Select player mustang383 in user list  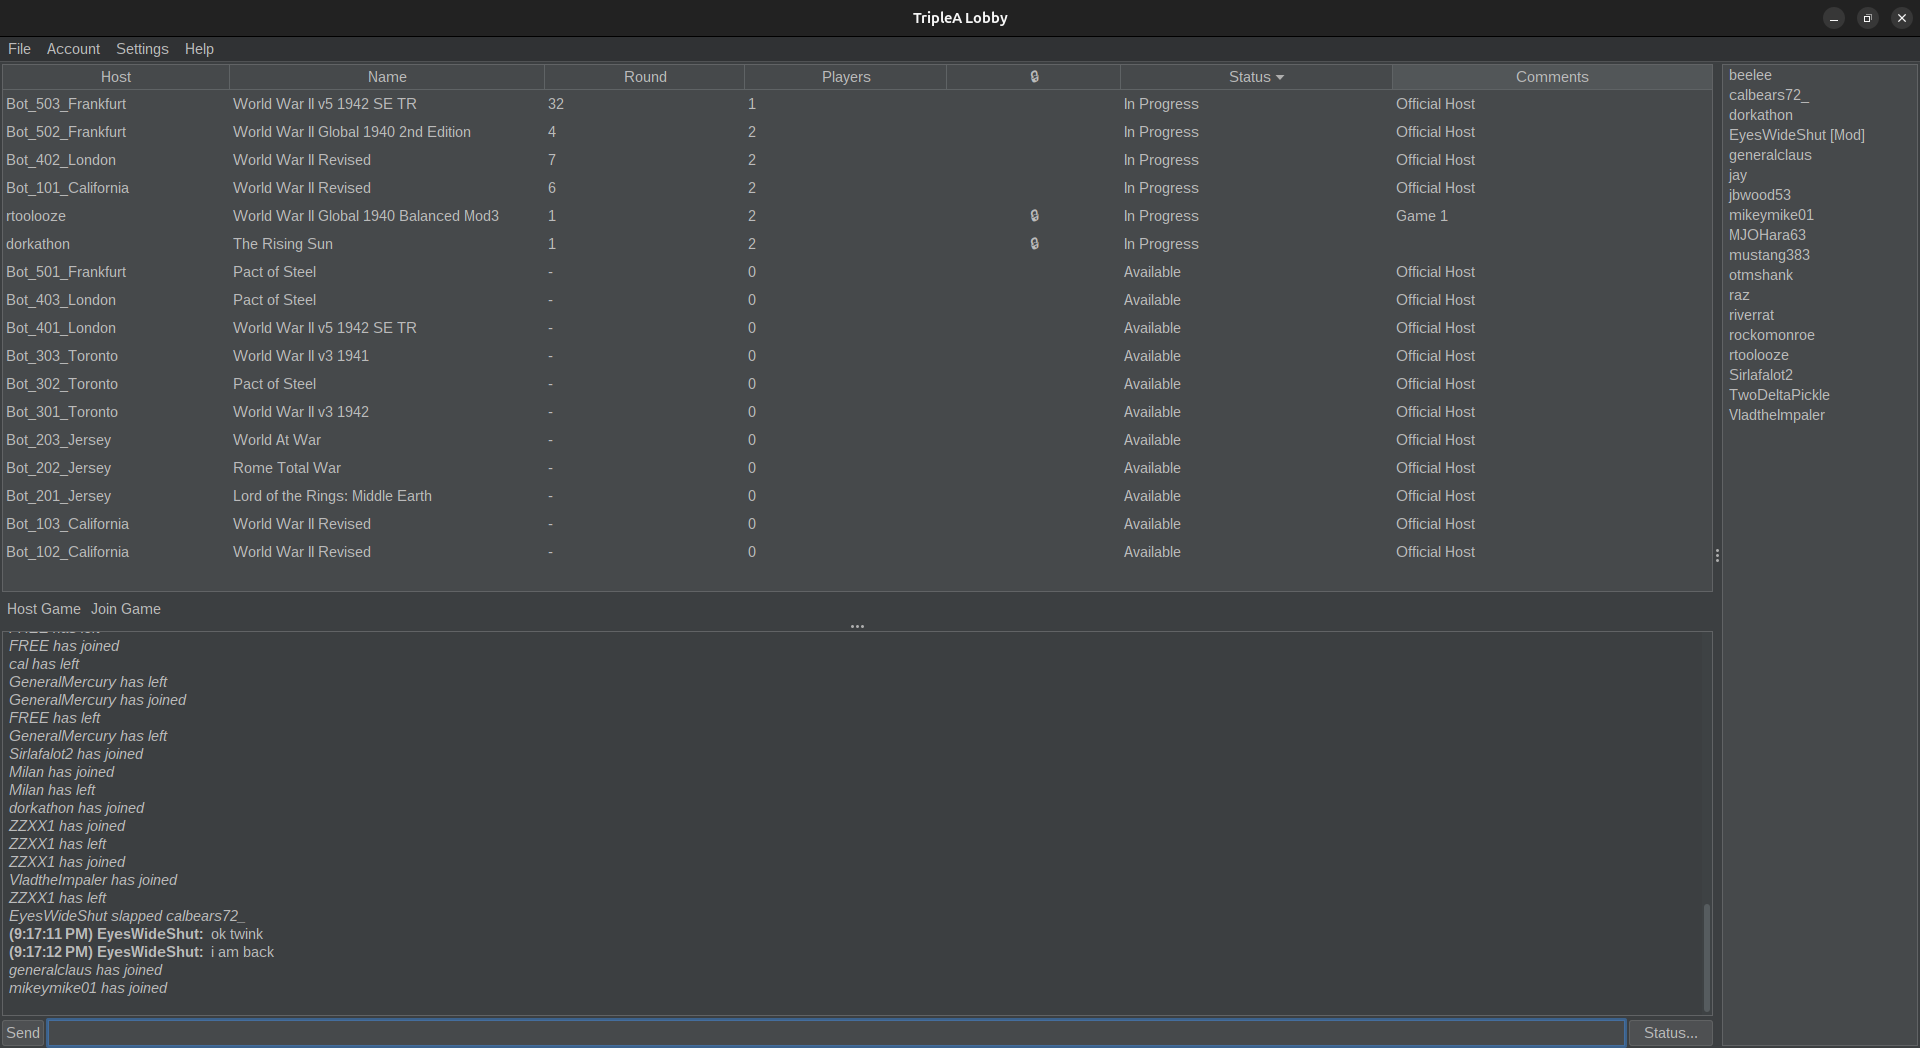(1769, 255)
